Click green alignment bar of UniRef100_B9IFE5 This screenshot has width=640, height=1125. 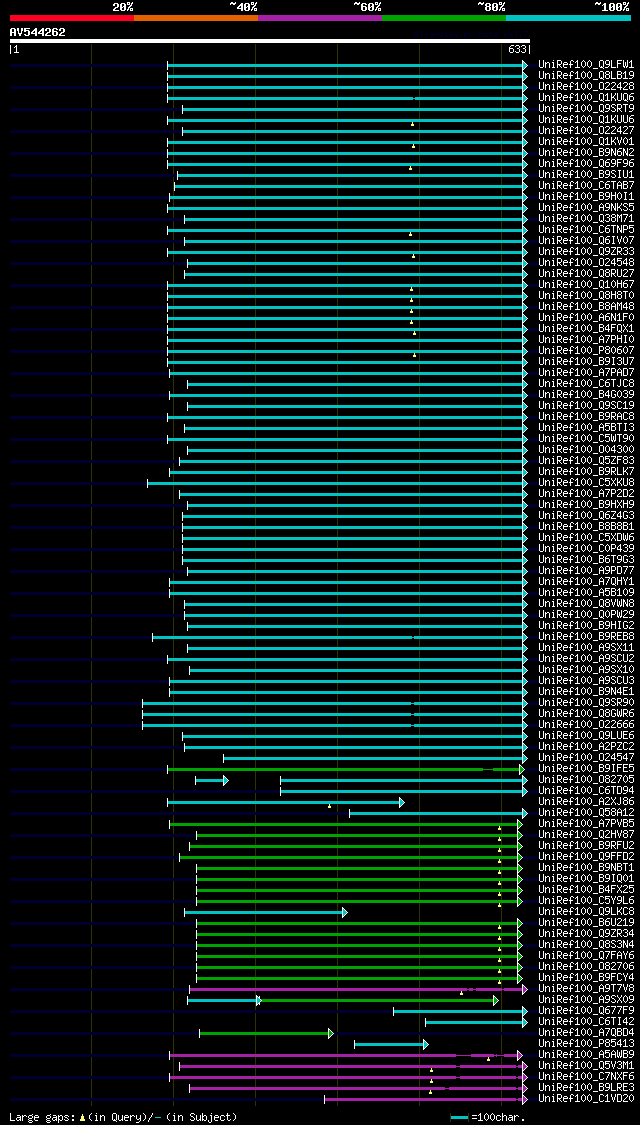(347, 769)
